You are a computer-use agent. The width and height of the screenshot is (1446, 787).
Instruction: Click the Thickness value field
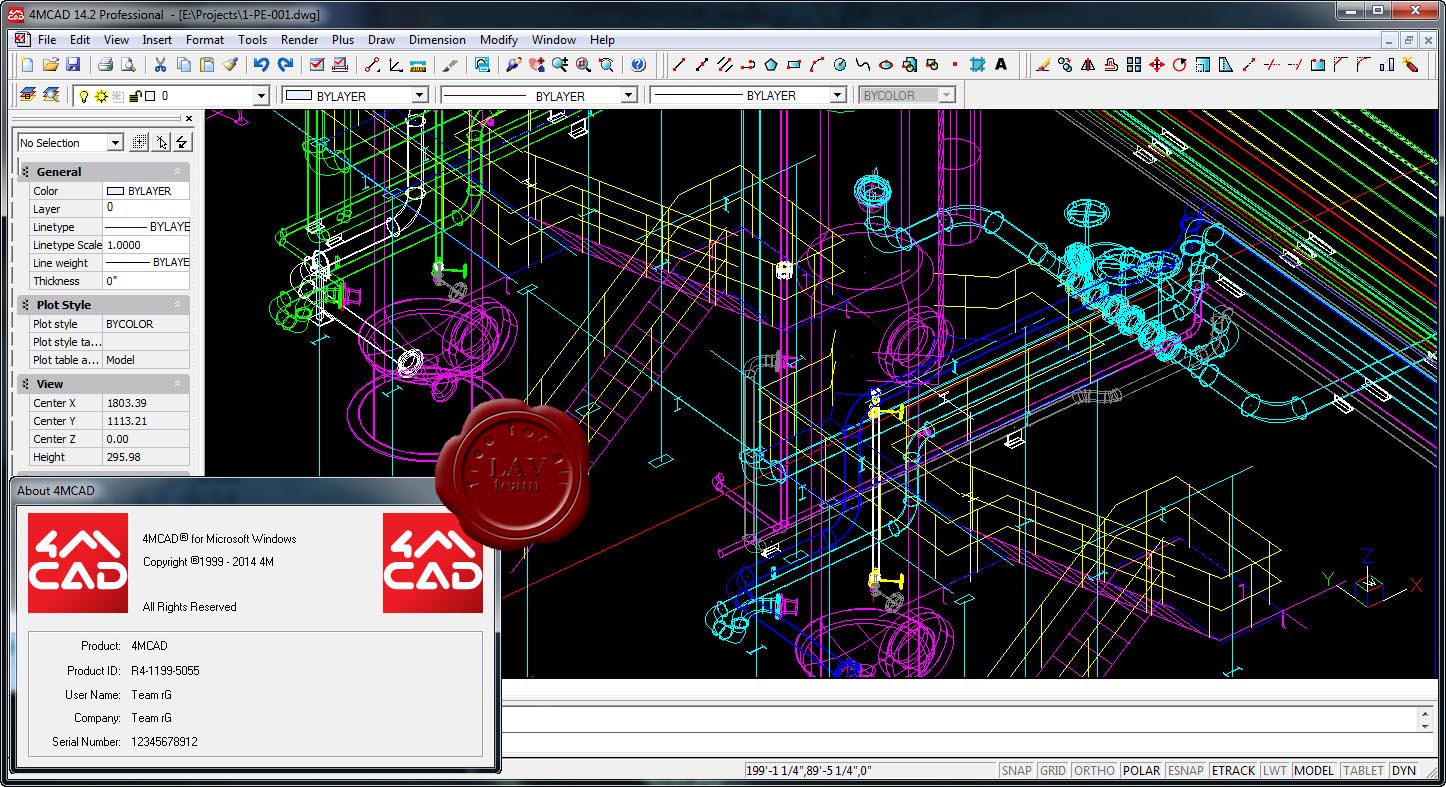146,281
